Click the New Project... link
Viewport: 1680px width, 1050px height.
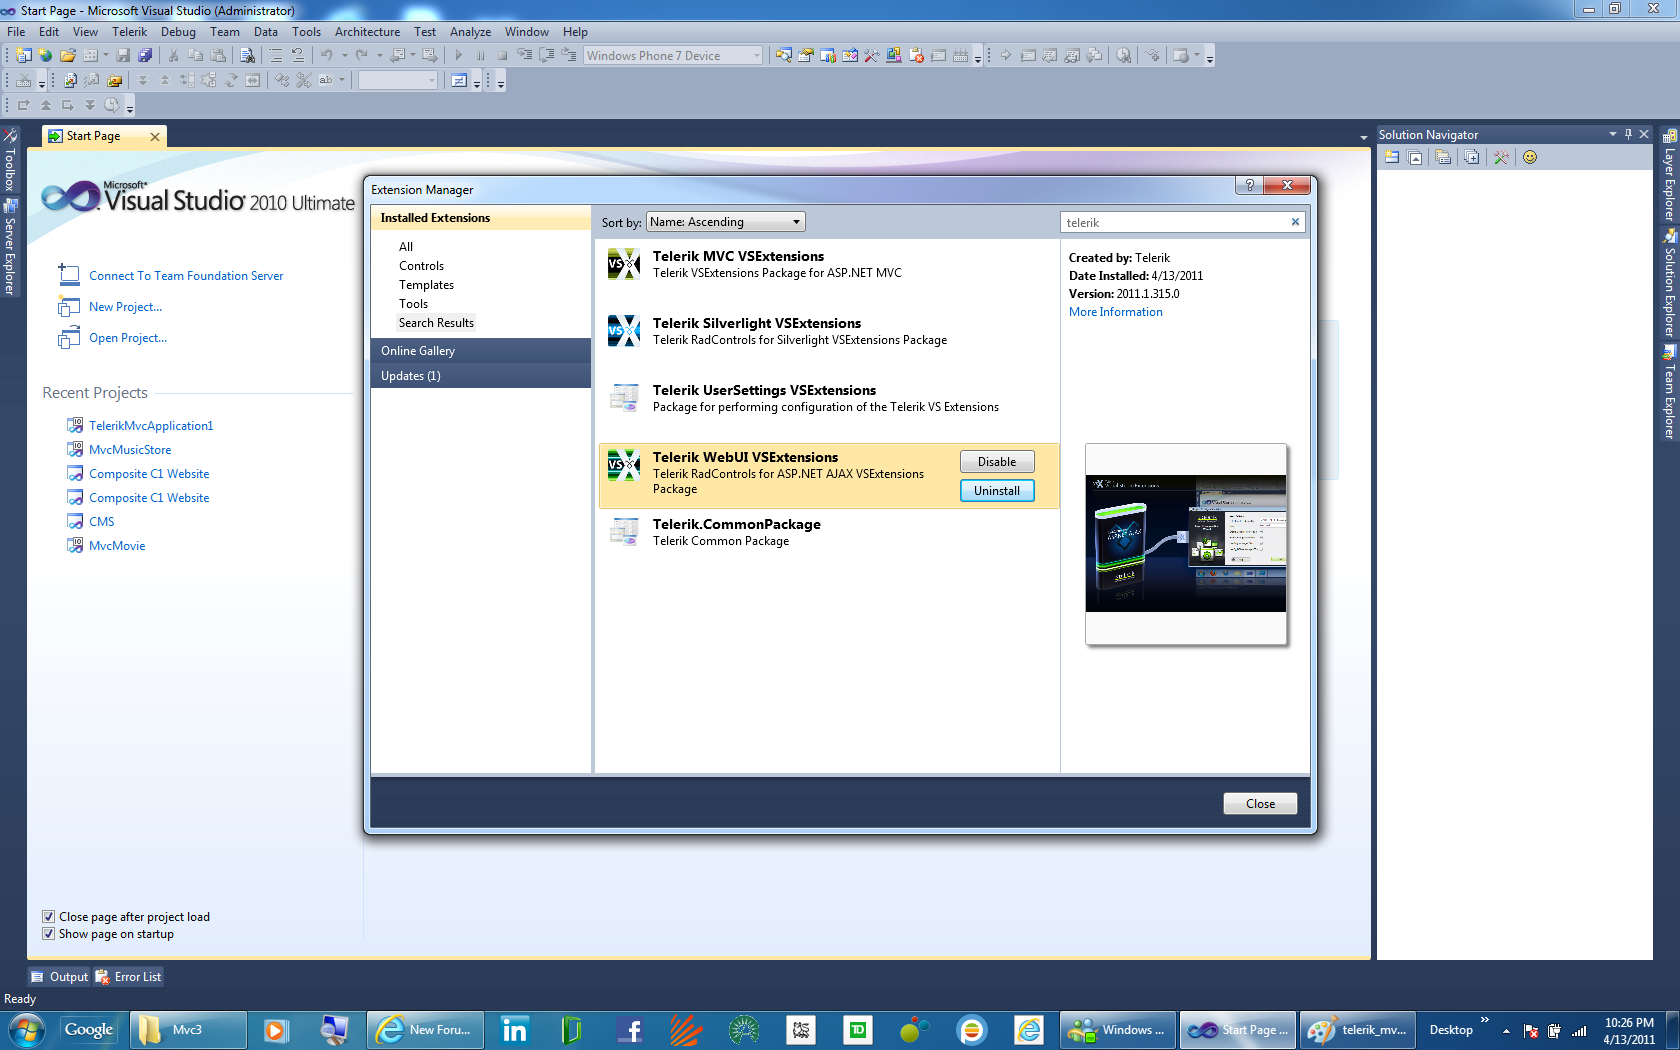click(x=125, y=307)
